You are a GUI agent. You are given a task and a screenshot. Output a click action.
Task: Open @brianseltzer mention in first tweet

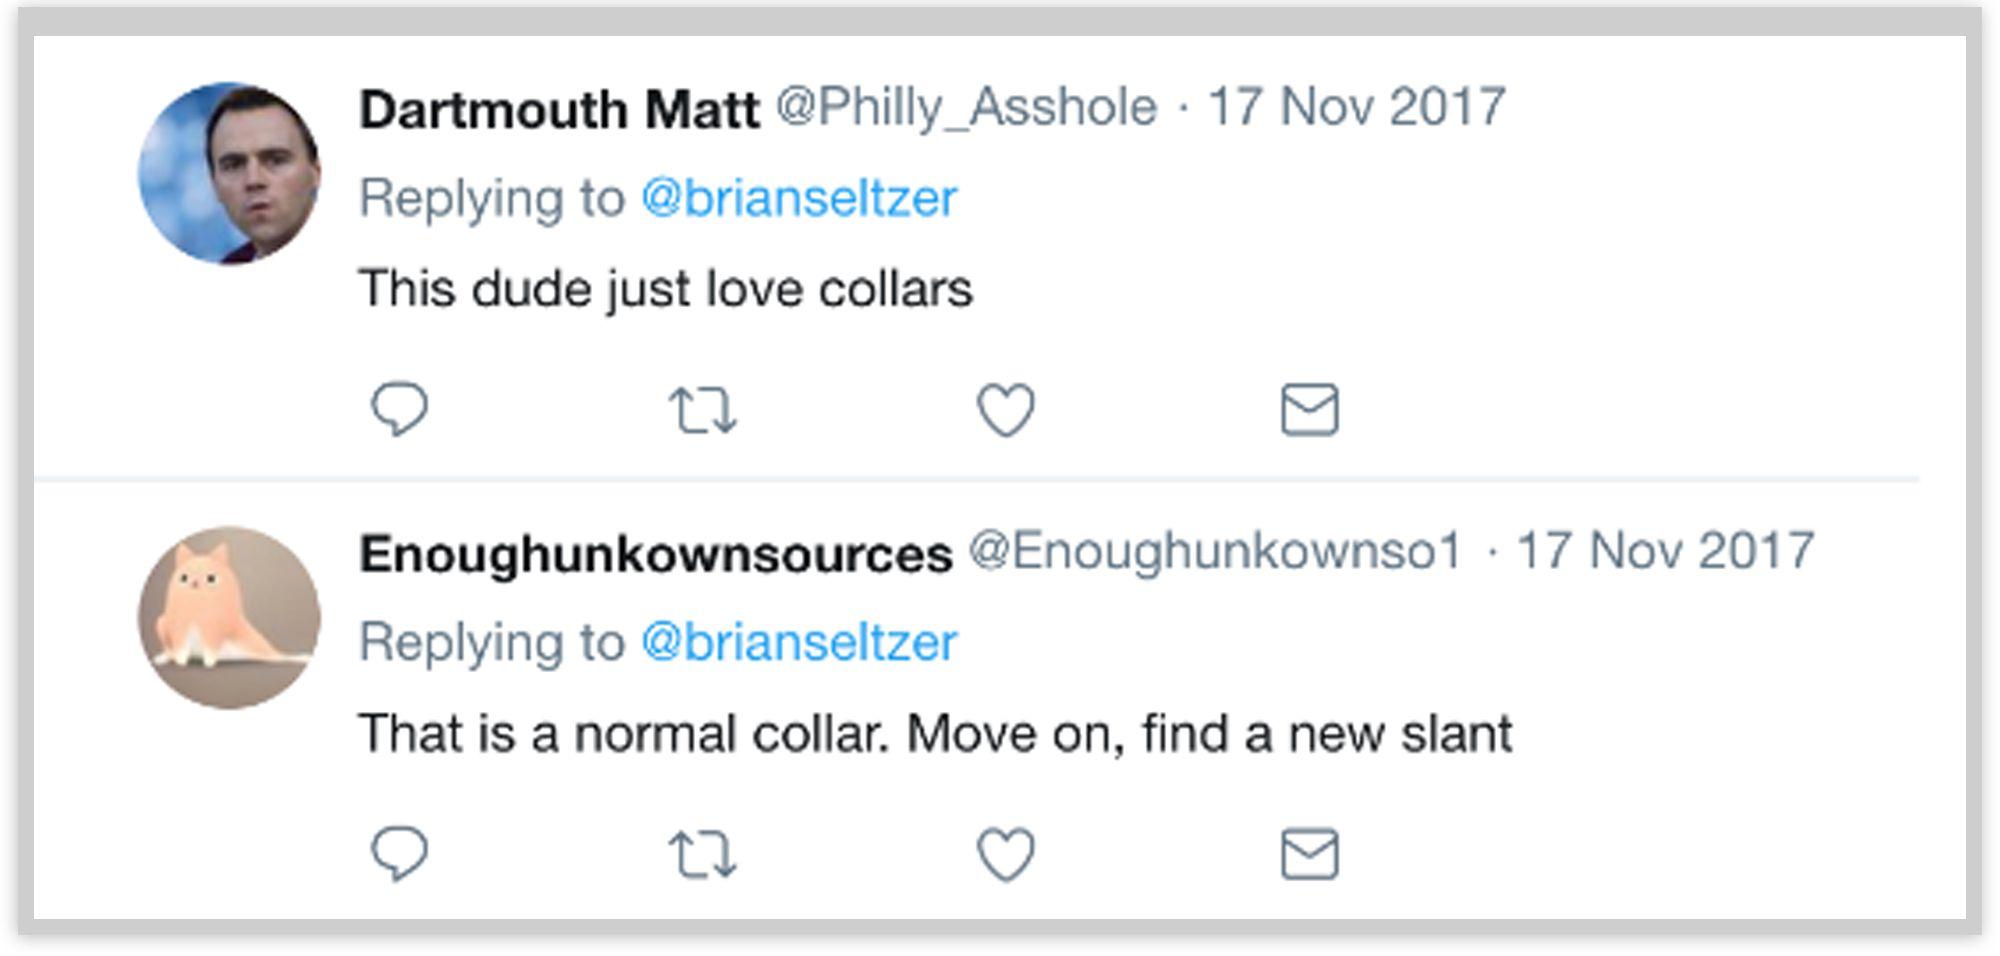point(799,198)
